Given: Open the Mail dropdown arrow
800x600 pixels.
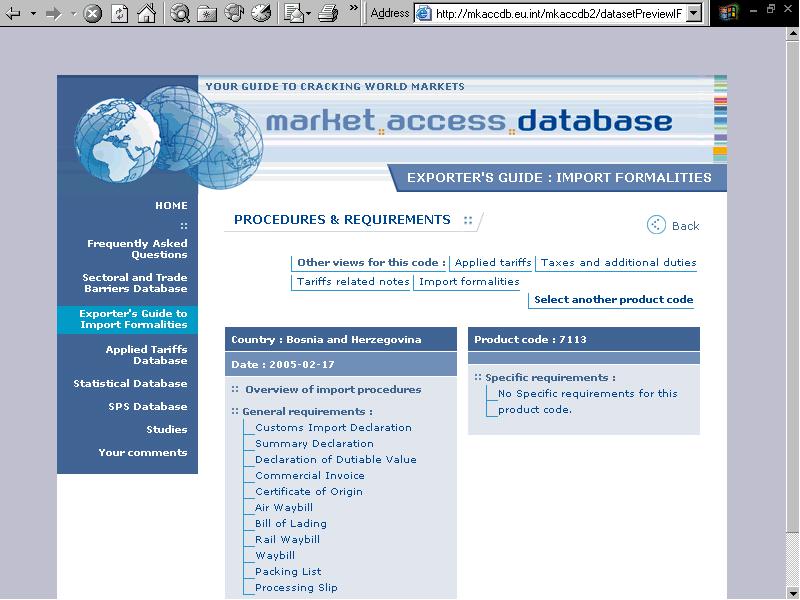Looking at the screenshot, I should pyautogui.click(x=309, y=14).
